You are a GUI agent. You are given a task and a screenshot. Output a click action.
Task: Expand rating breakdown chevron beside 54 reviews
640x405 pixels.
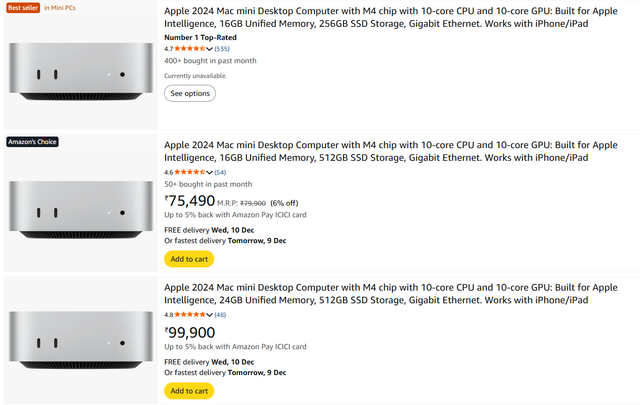[x=210, y=172]
